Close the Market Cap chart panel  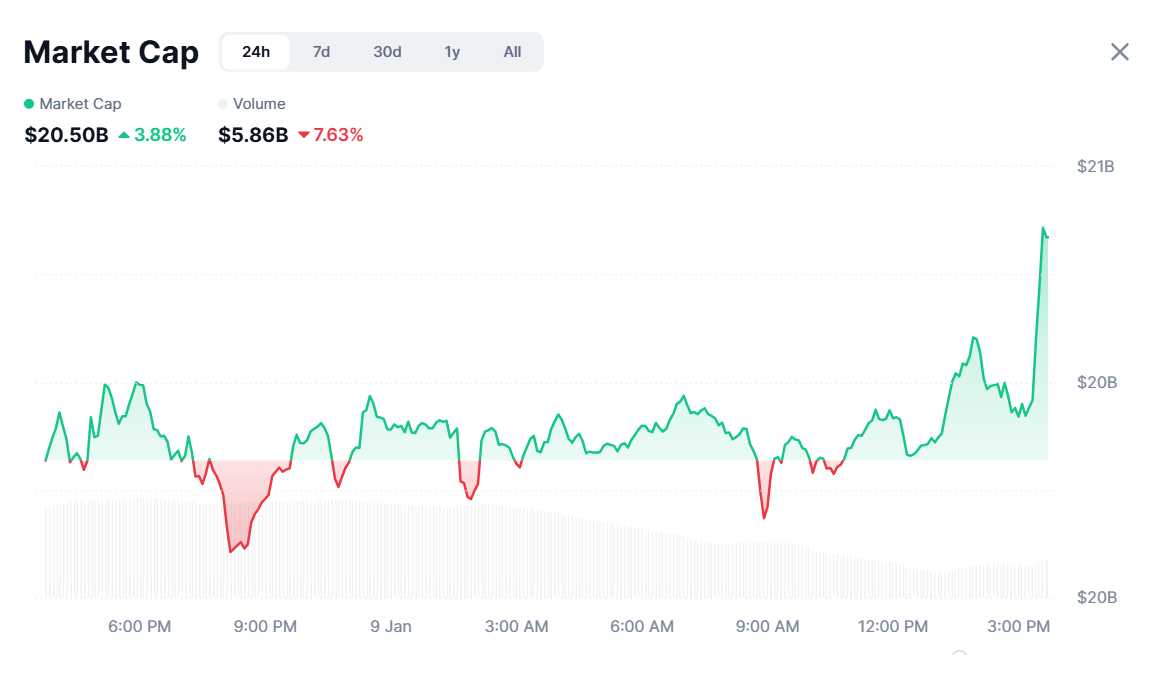1119,52
